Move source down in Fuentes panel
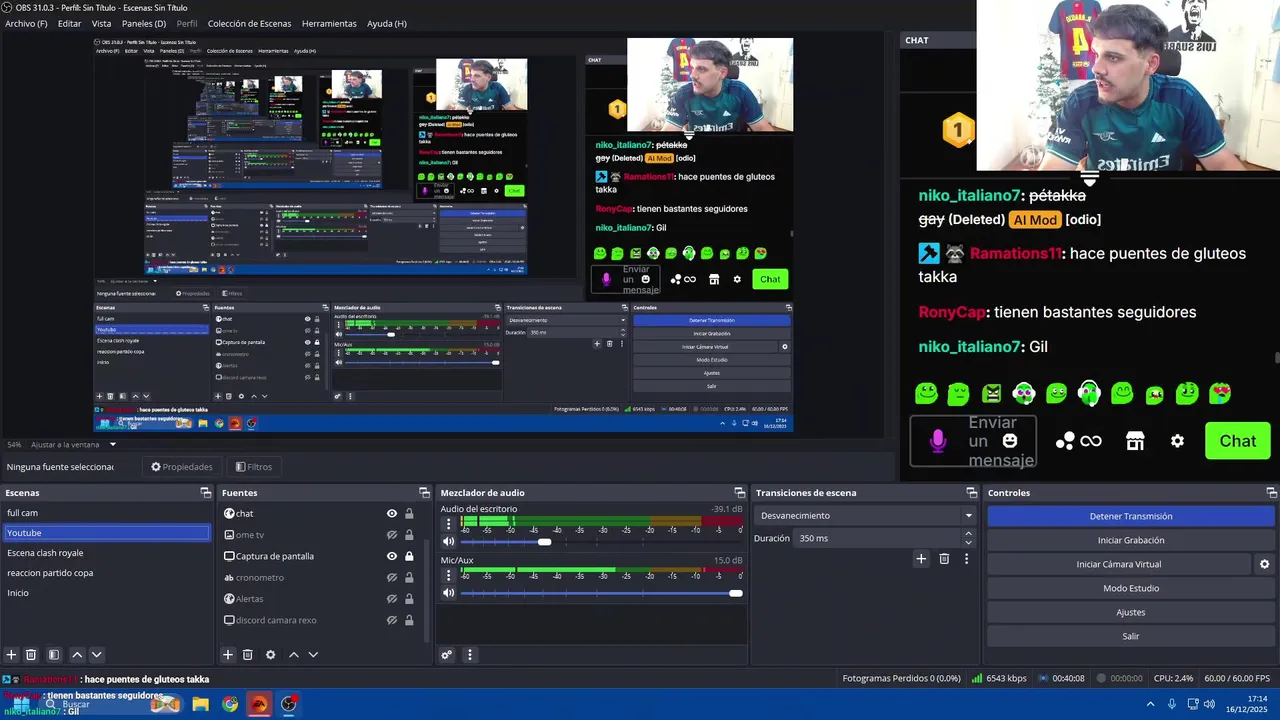This screenshot has height=720, width=1280. click(312, 655)
